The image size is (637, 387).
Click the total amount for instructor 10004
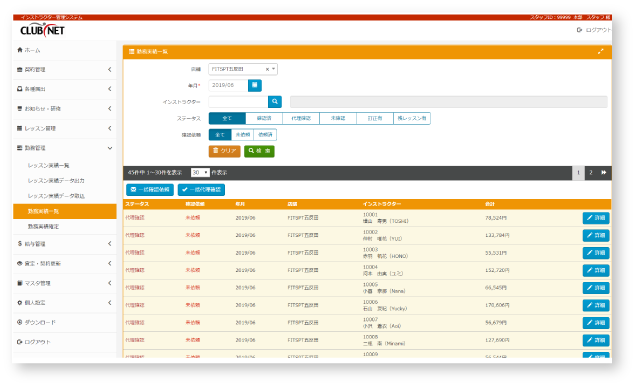tap(497, 270)
